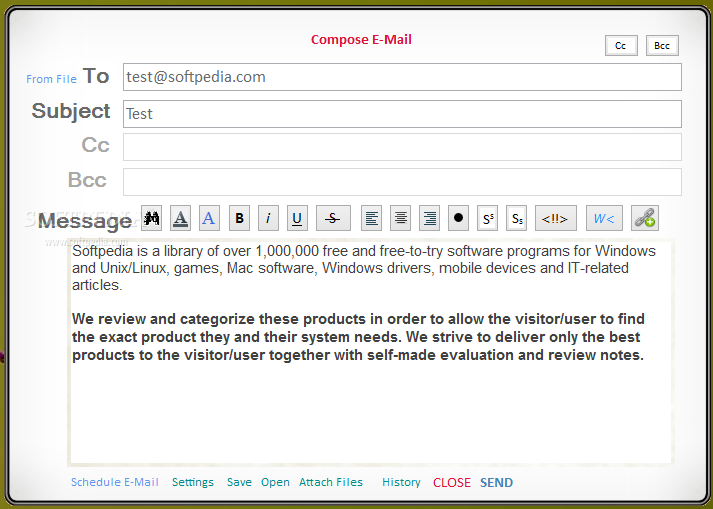Toggle italic formatting
713x509 pixels.
click(268, 218)
